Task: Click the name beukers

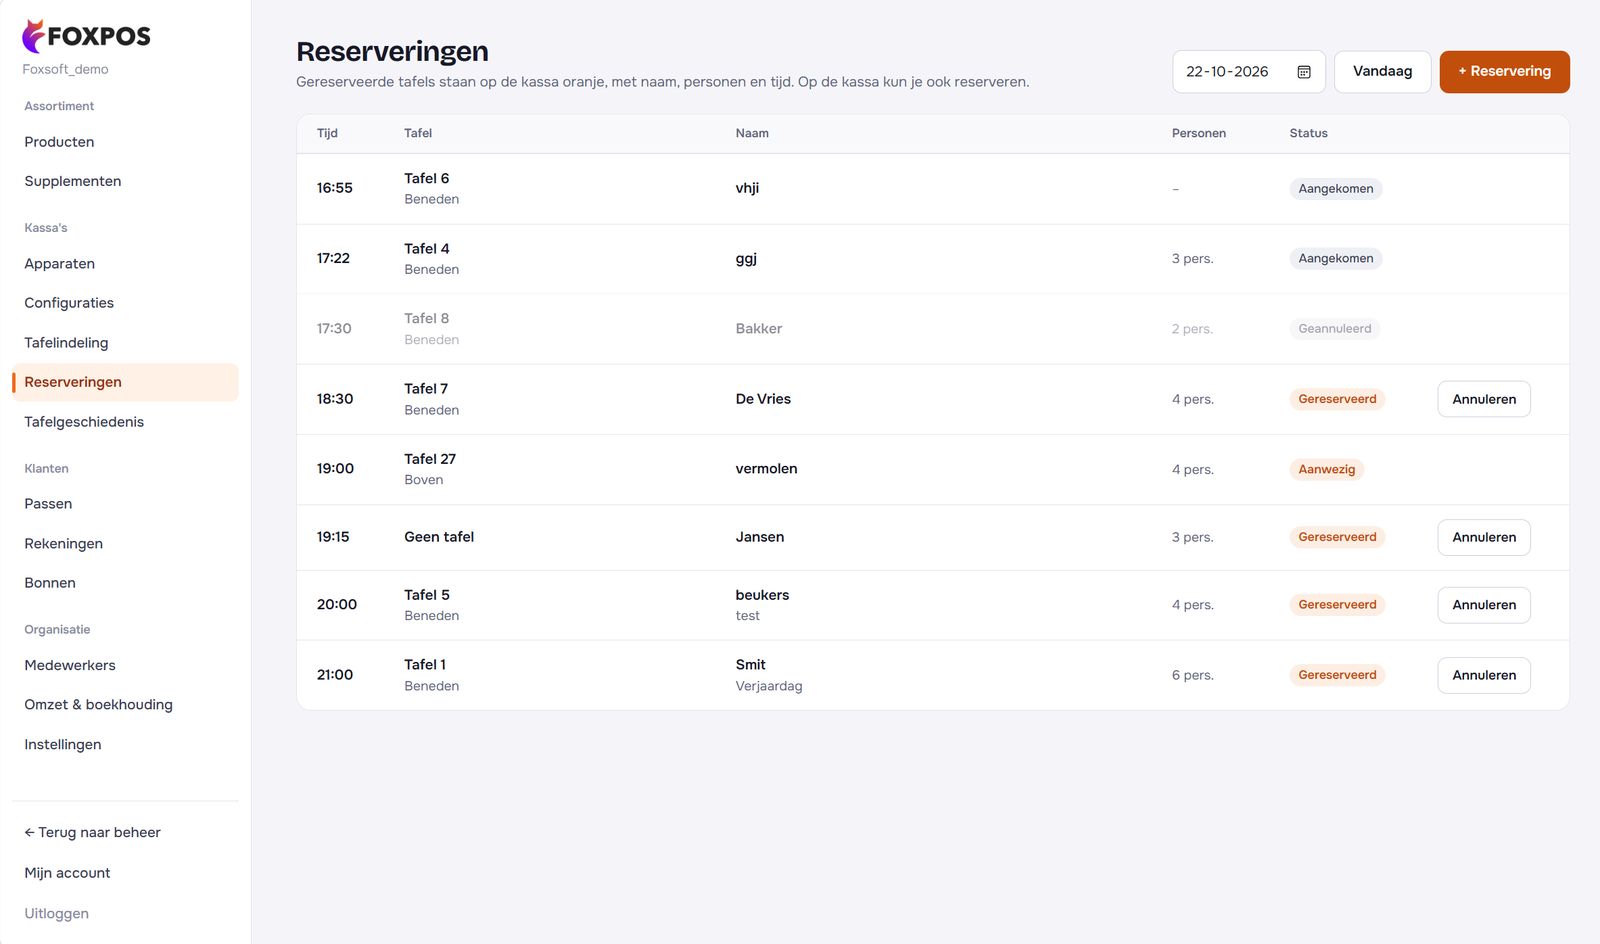Action: (x=762, y=595)
